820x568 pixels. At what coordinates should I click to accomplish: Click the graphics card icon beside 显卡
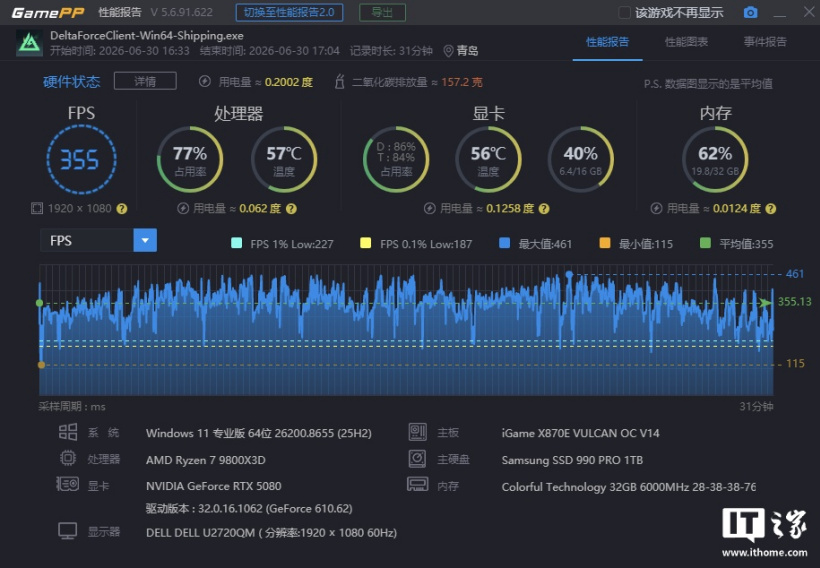point(68,484)
